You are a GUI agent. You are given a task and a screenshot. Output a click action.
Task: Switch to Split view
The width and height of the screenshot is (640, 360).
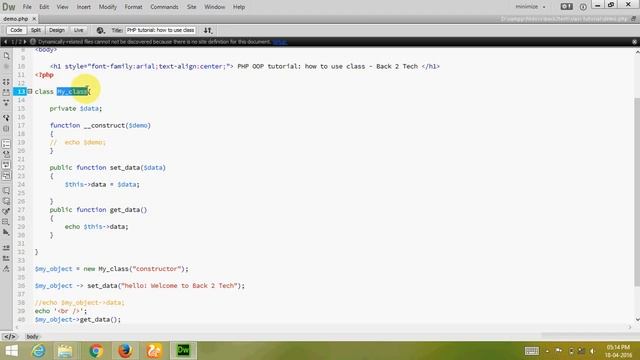(36, 30)
